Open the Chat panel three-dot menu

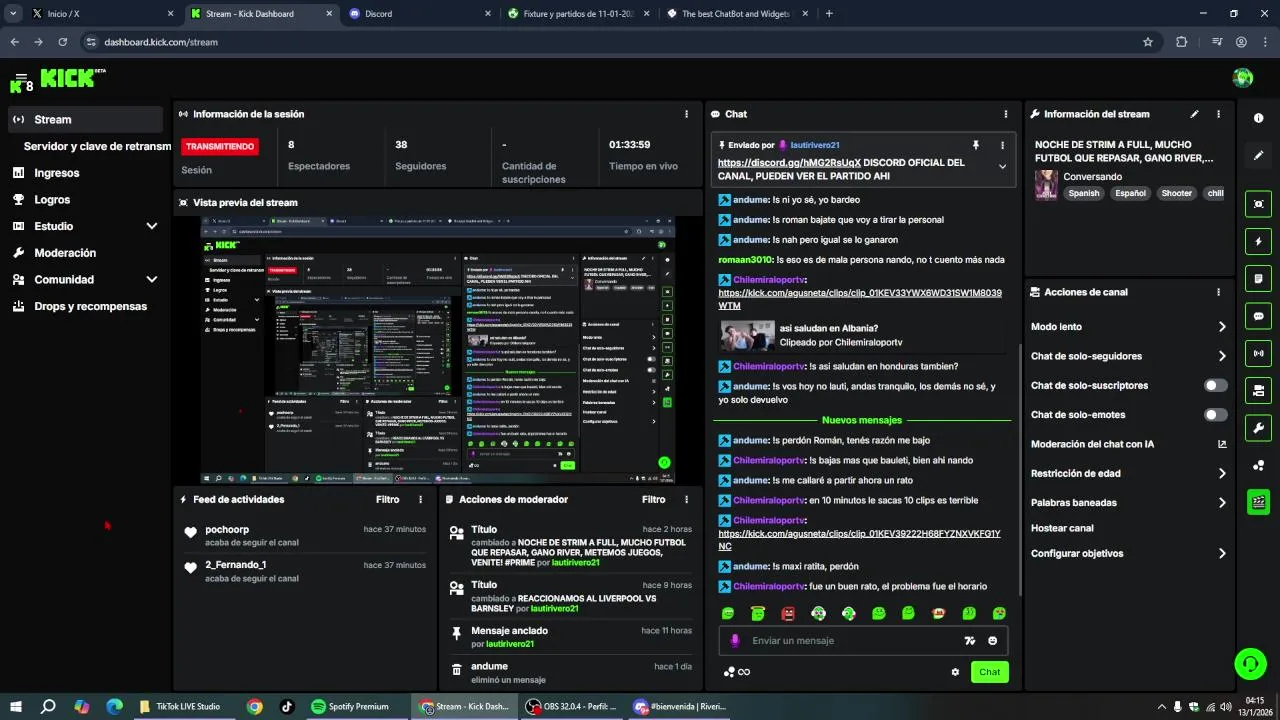(1005, 114)
